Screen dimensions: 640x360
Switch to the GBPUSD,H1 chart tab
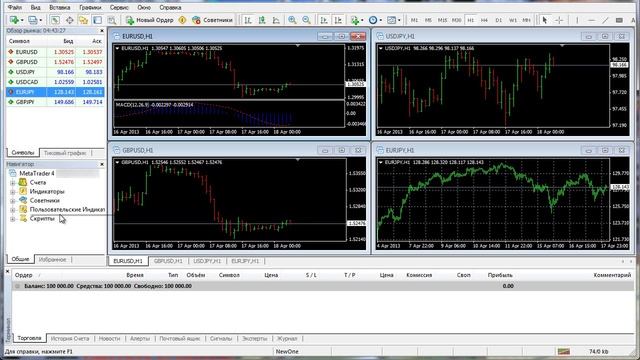(x=168, y=261)
